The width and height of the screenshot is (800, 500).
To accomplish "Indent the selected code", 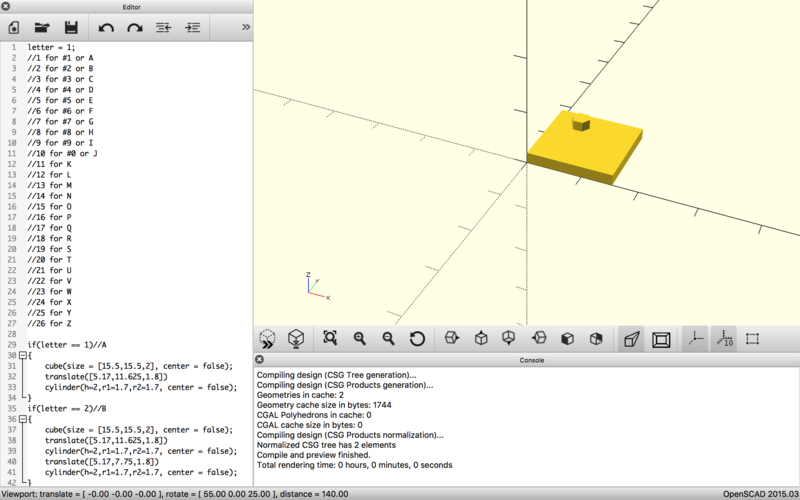I will point(192,28).
